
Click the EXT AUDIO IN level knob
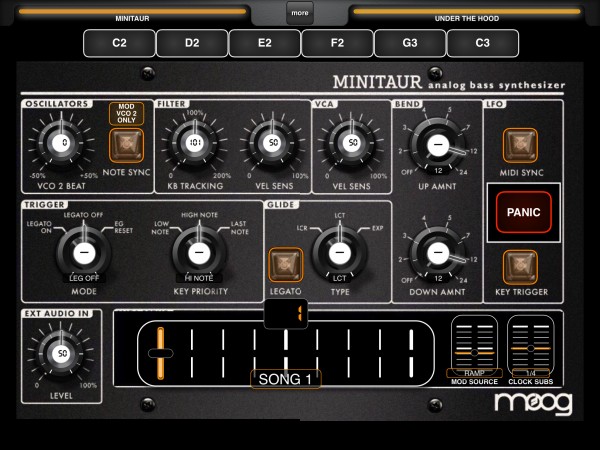click(x=62, y=354)
